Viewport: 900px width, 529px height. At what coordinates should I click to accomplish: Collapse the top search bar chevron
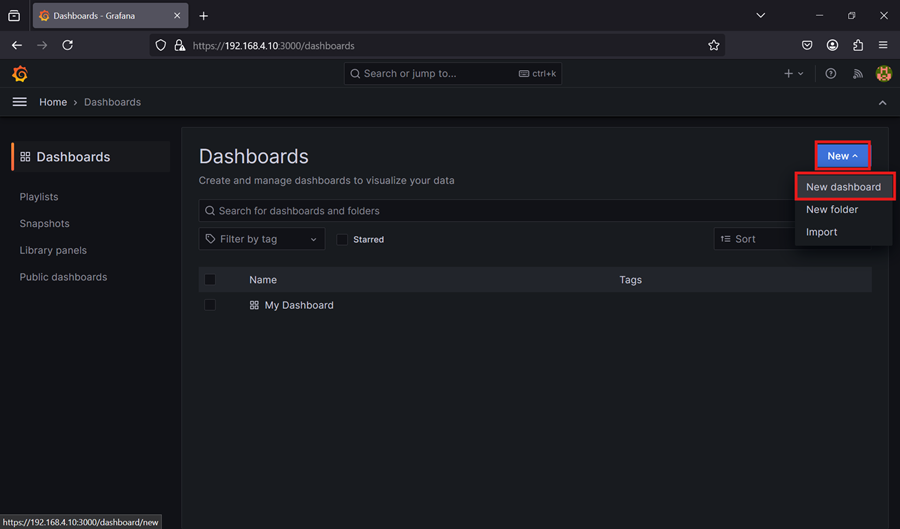tap(882, 103)
